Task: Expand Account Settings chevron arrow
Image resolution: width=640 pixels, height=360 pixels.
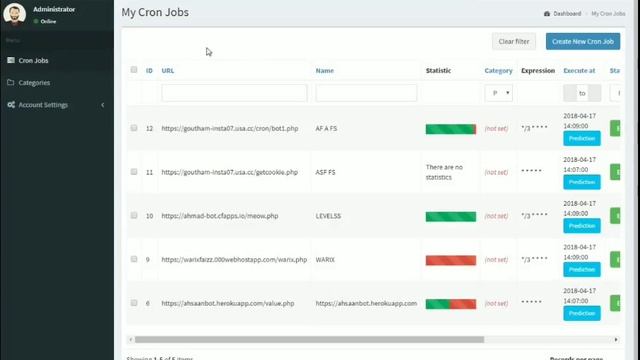Action: (x=102, y=105)
